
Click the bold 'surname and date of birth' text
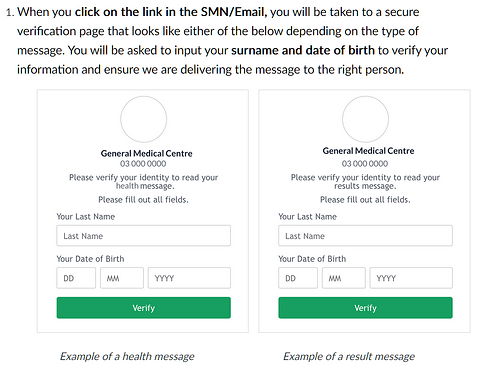coord(303,50)
